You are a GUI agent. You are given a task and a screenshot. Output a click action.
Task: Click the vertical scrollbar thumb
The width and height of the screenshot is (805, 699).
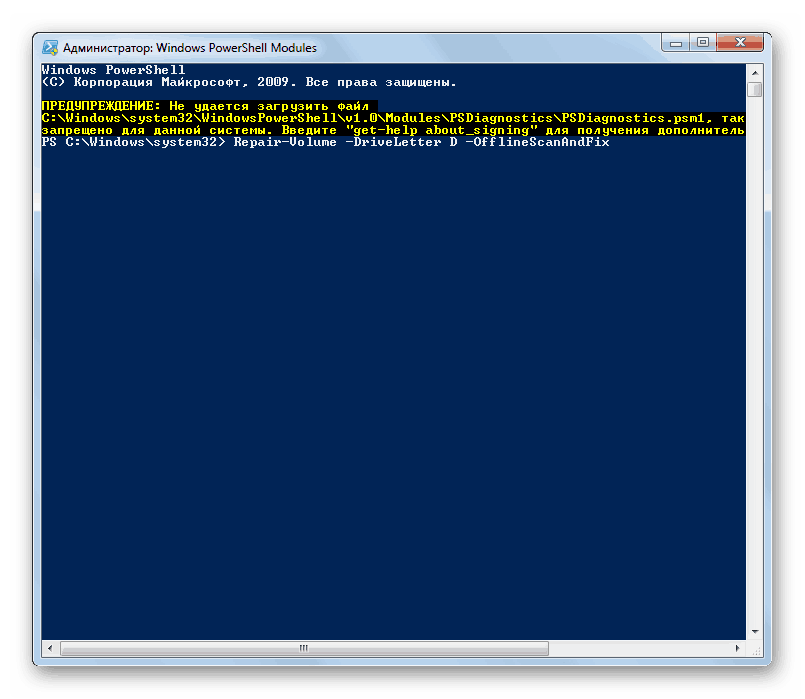[755, 89]
